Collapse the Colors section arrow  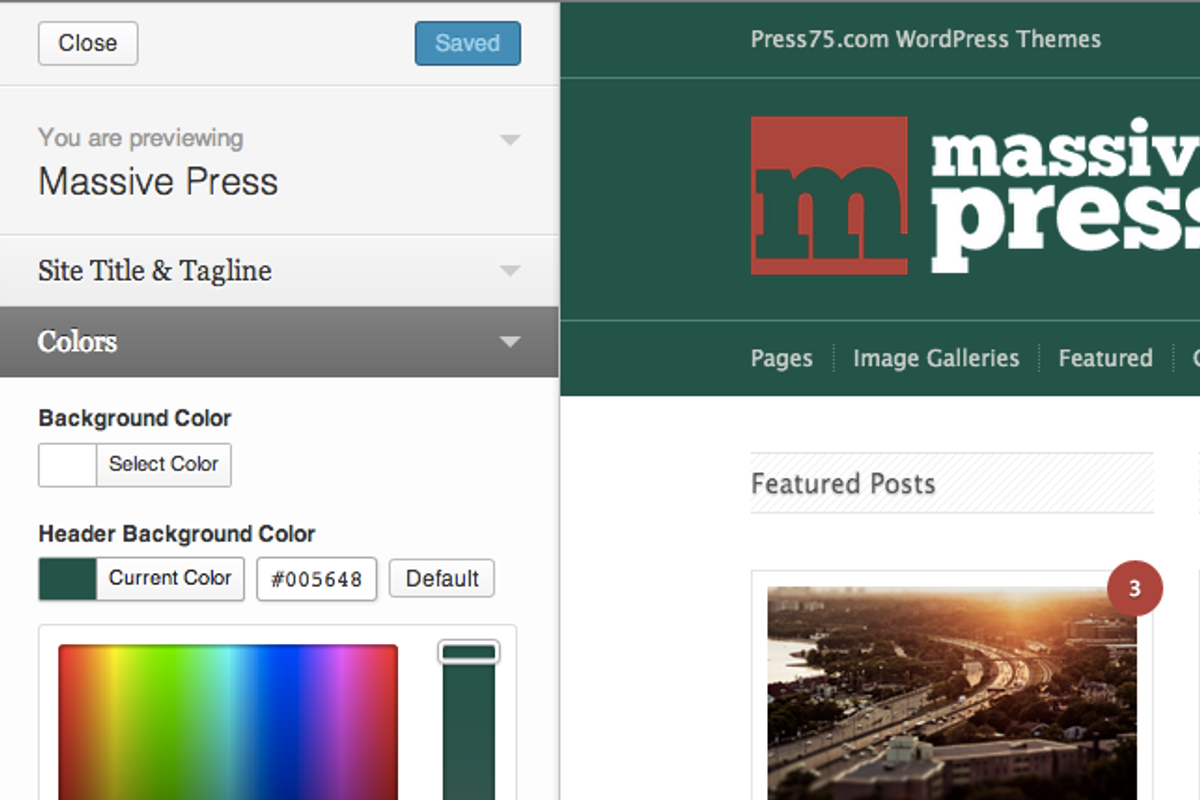510,342
